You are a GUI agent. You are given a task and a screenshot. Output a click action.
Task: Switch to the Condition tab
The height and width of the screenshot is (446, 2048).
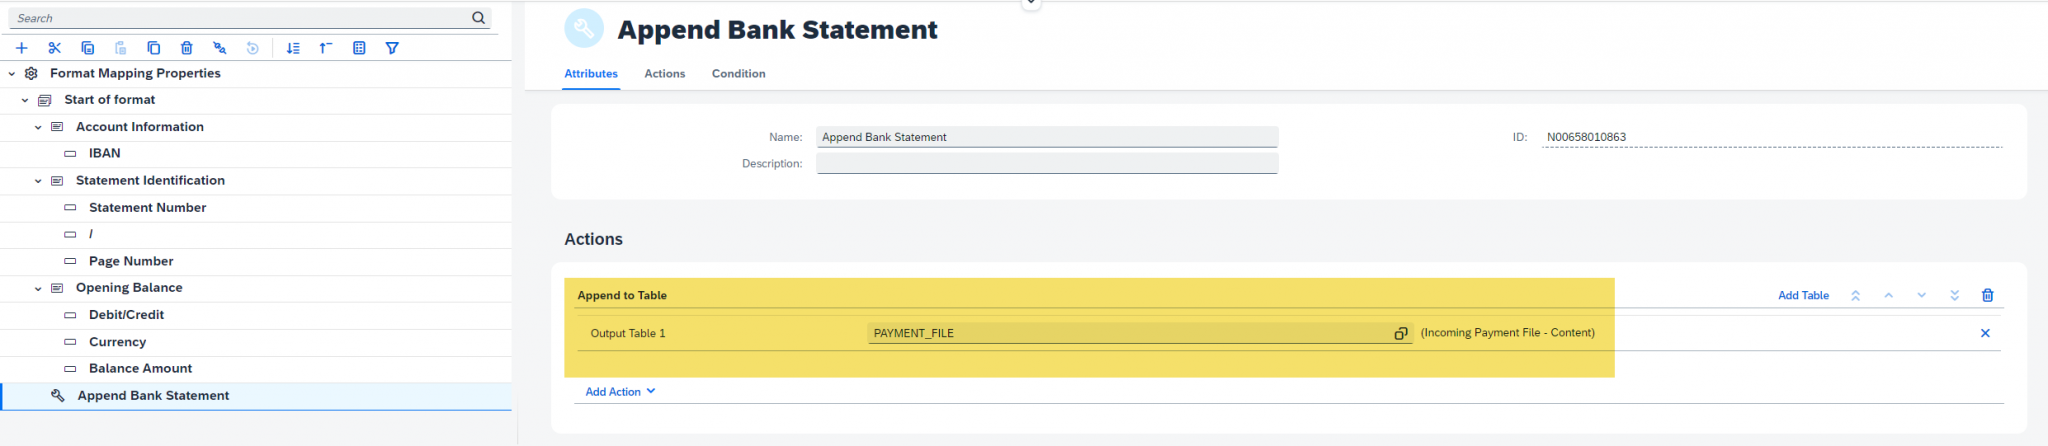pyautogui.click(x=738, y=74)
